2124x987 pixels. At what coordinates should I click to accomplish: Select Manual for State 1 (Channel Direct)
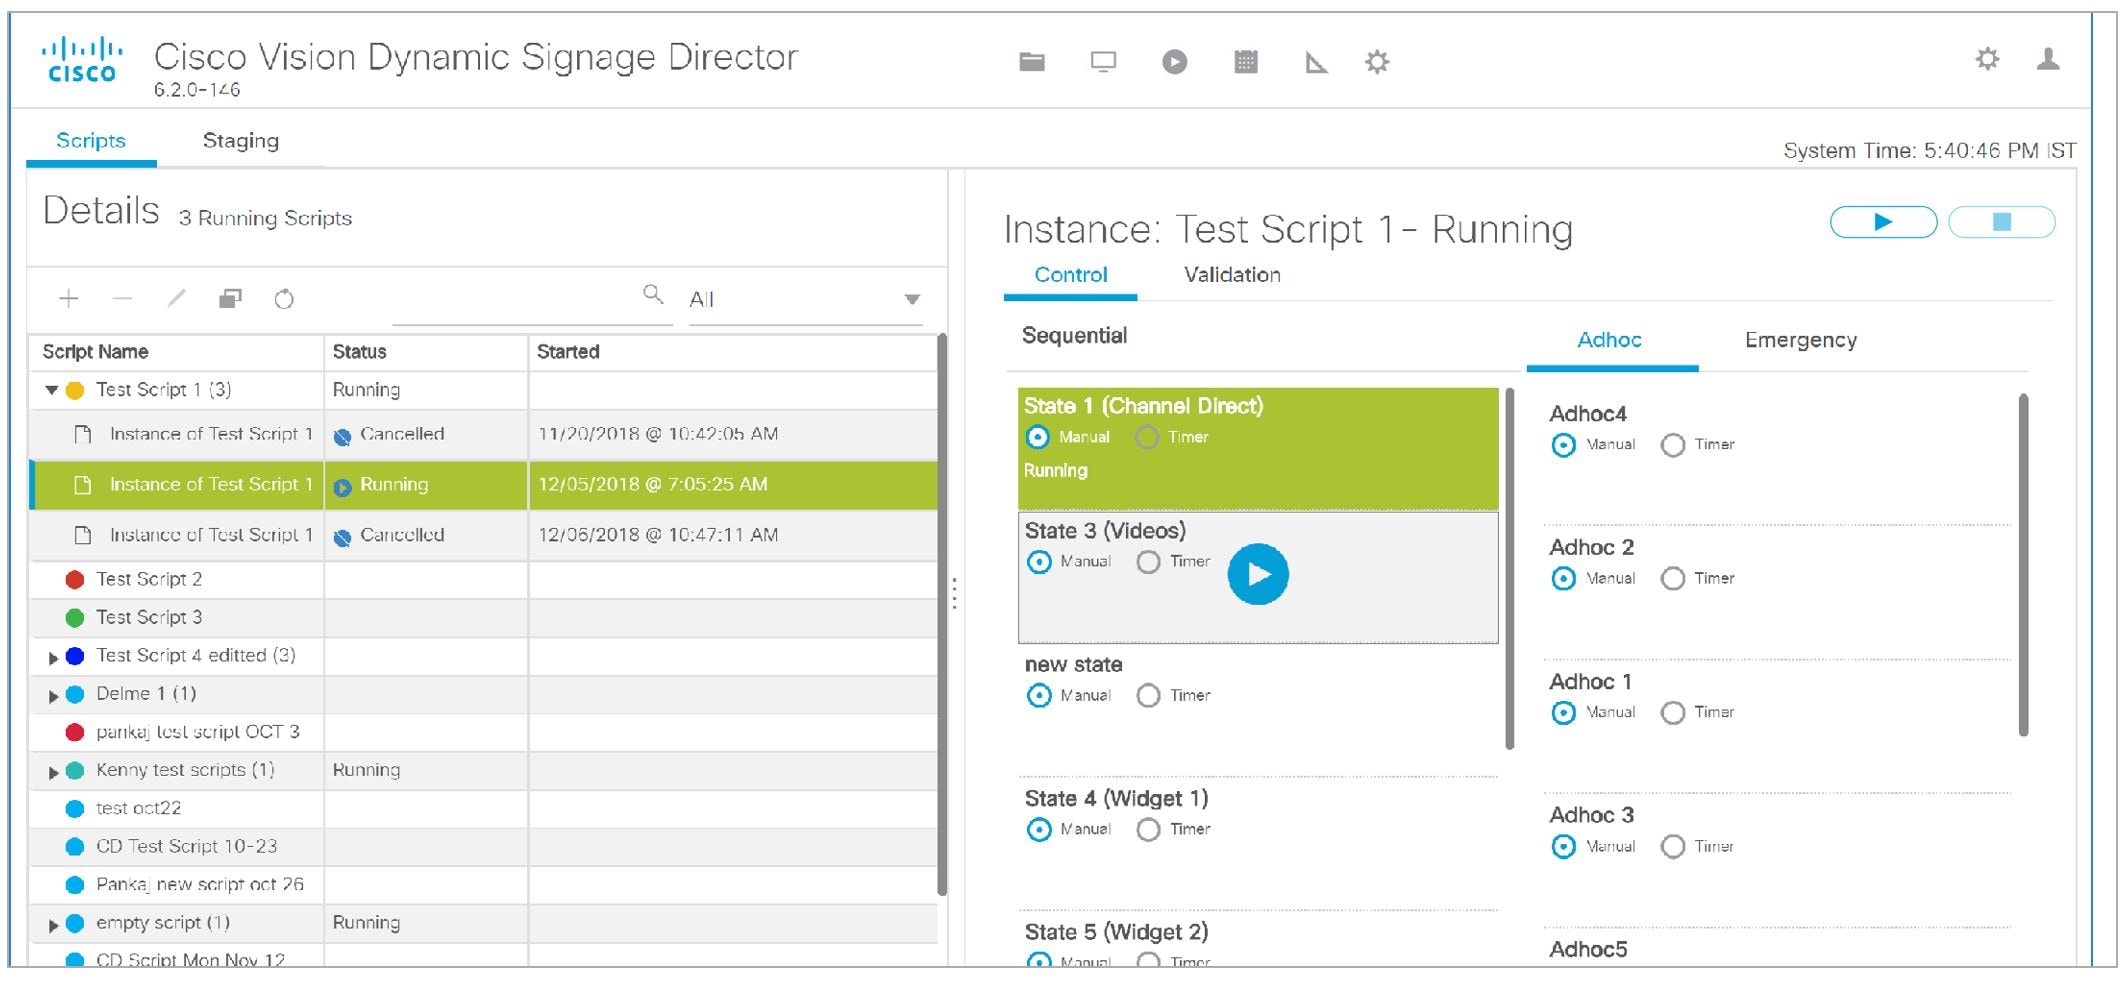1038,437
